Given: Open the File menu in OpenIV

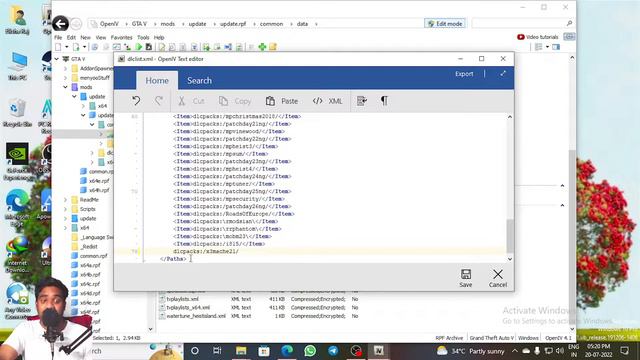Looking at the screenshot, I should coord(58,37).
